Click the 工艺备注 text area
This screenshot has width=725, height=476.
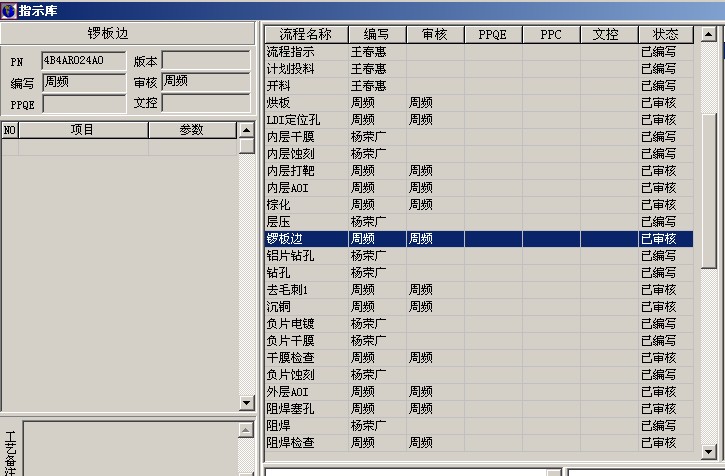[x=131, y=448]
